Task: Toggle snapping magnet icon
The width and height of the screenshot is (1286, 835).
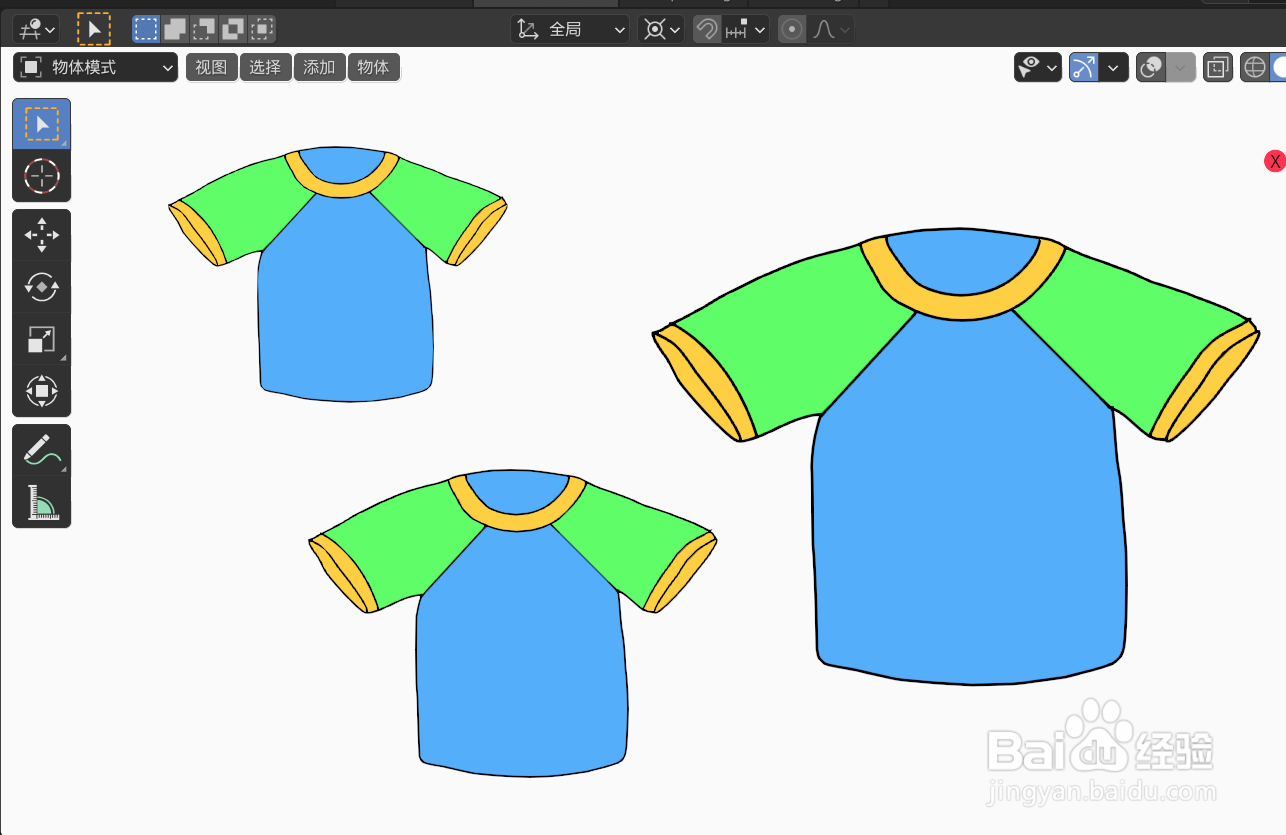Action: (707, 29)
